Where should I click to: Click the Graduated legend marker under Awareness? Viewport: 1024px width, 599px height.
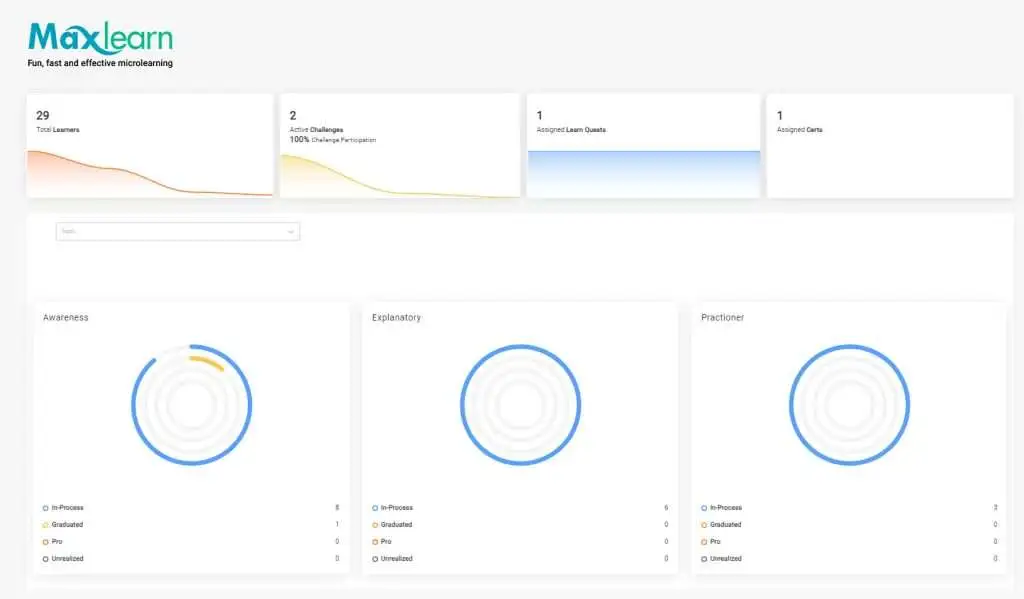click(x=44, y=524)
